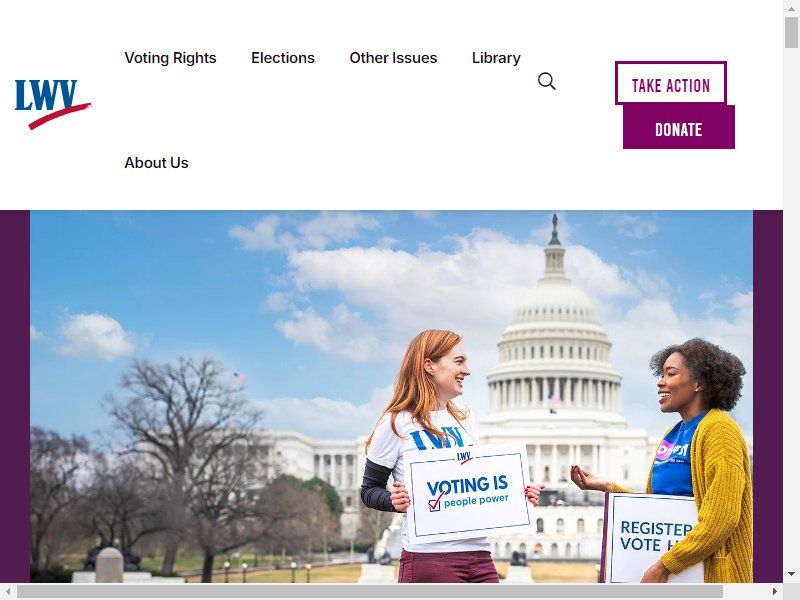800x600 pixels.
Task: Click the horizontal scrollbar left arrow
Action: (x=8, y=592)
